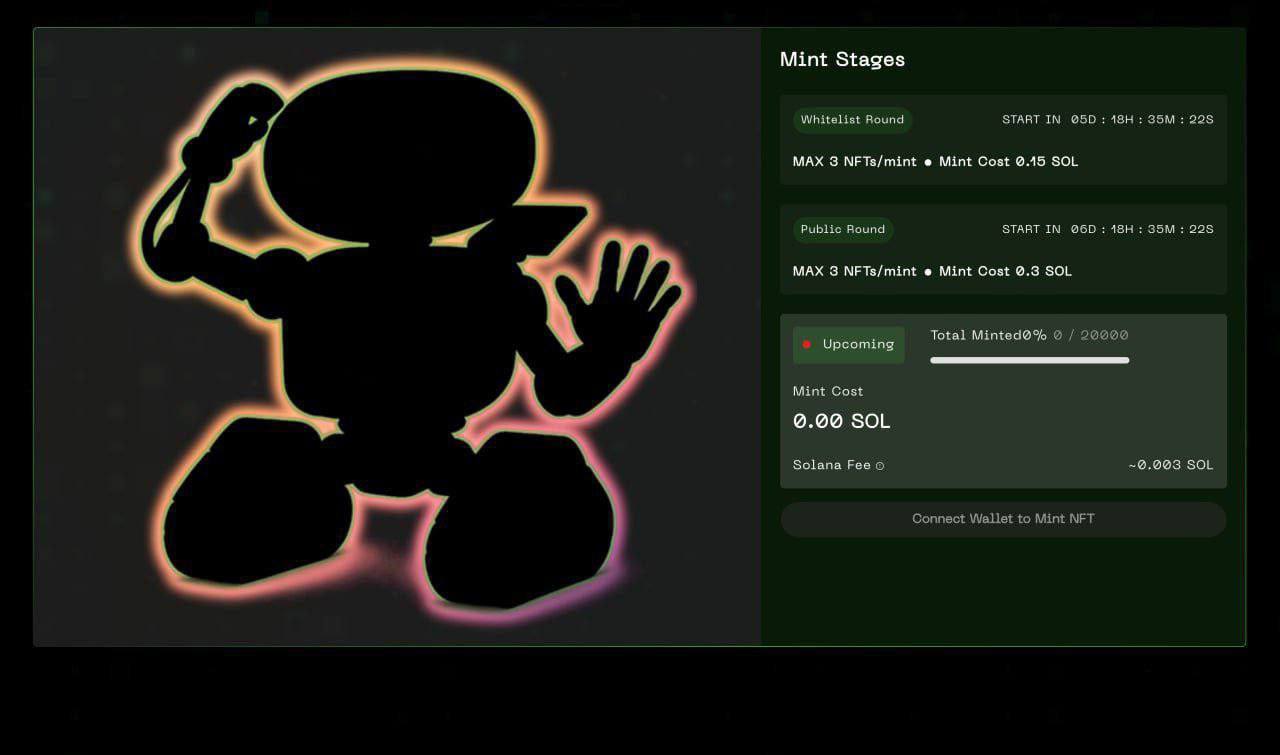Click the Total Minted 0% label

click(x=988, y=336)
